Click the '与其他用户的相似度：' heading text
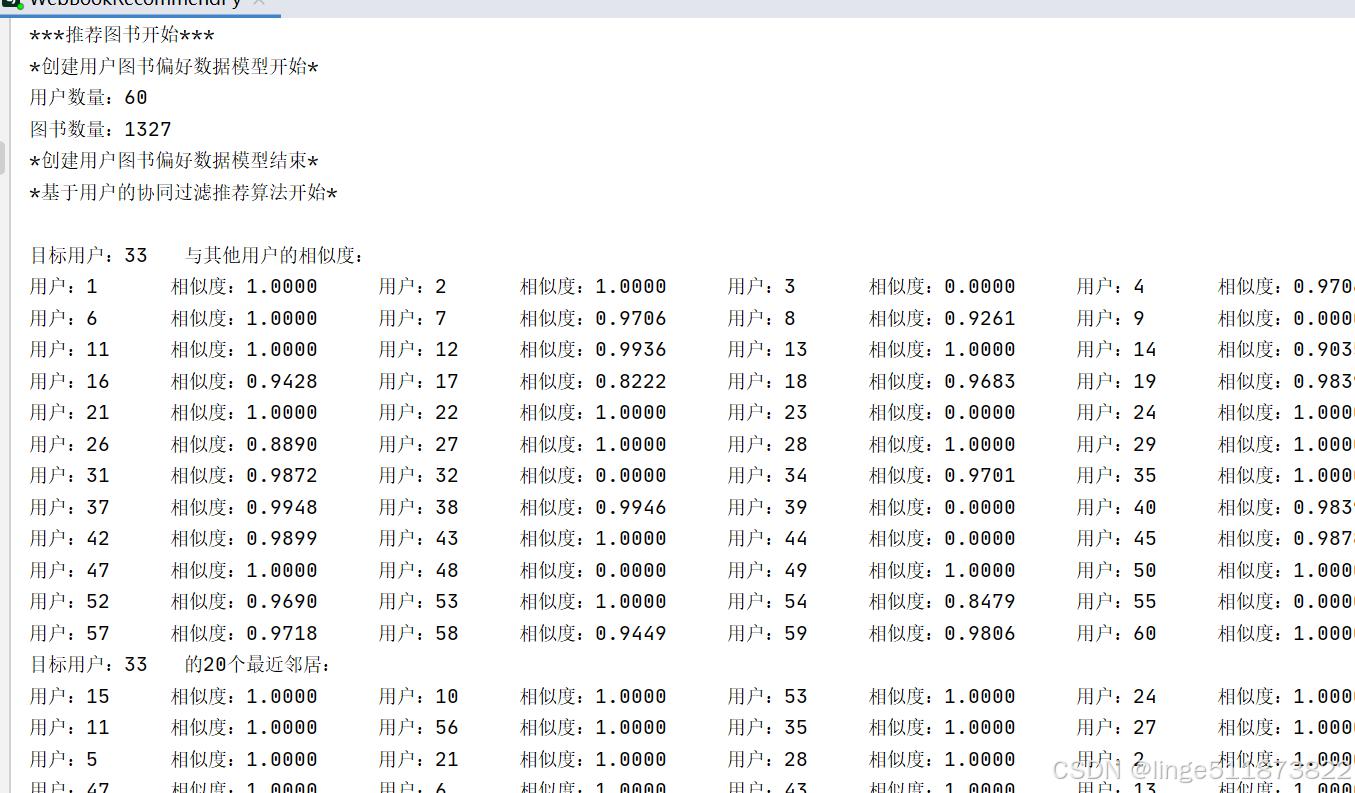 [275, 256]
